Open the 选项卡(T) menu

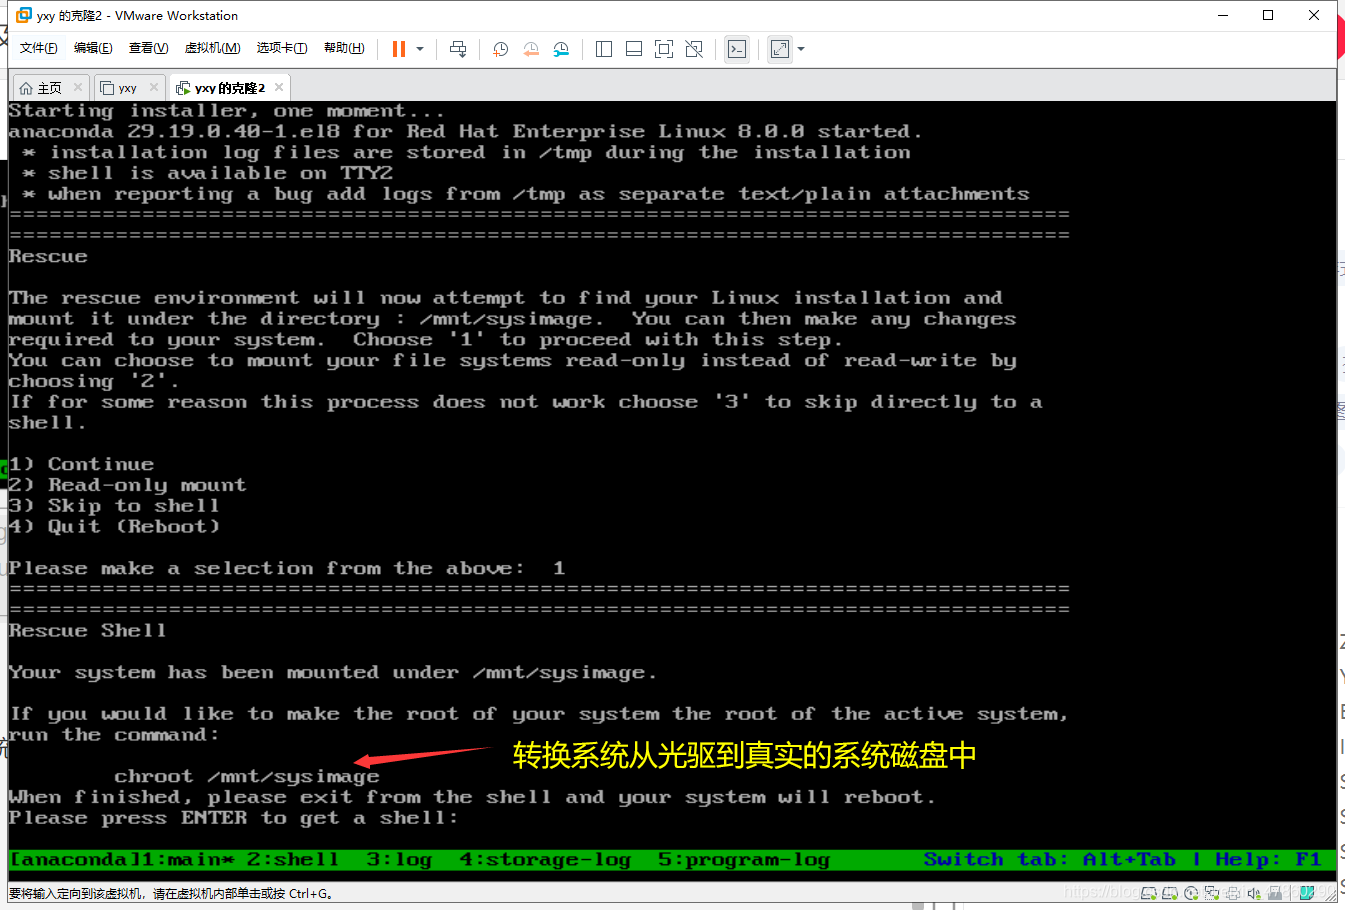282,48
